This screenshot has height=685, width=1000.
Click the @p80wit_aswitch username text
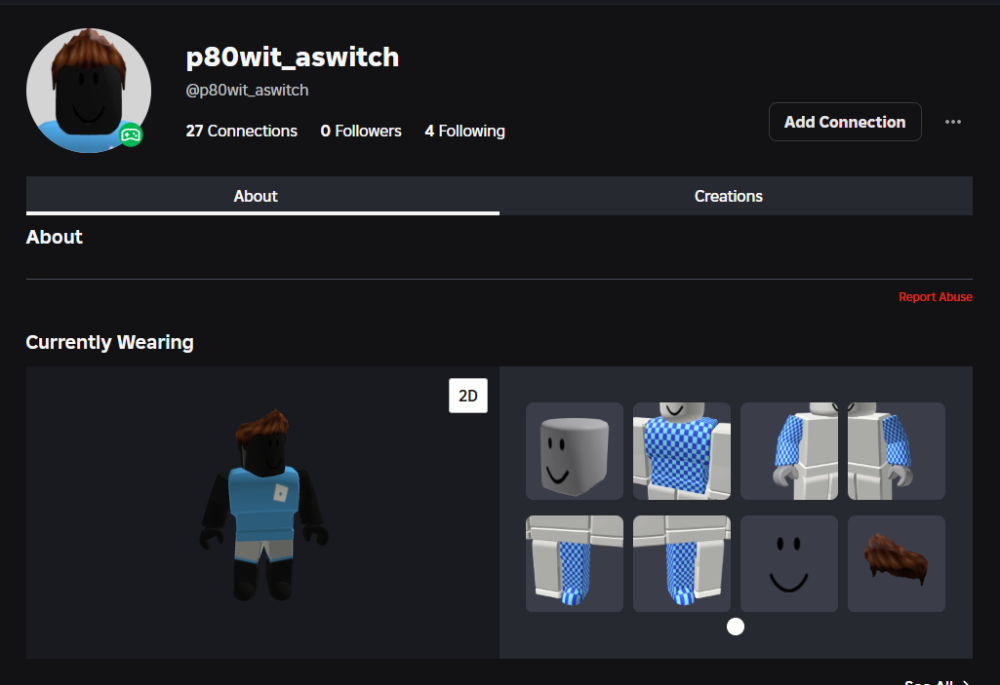click(x=247, y=91)
